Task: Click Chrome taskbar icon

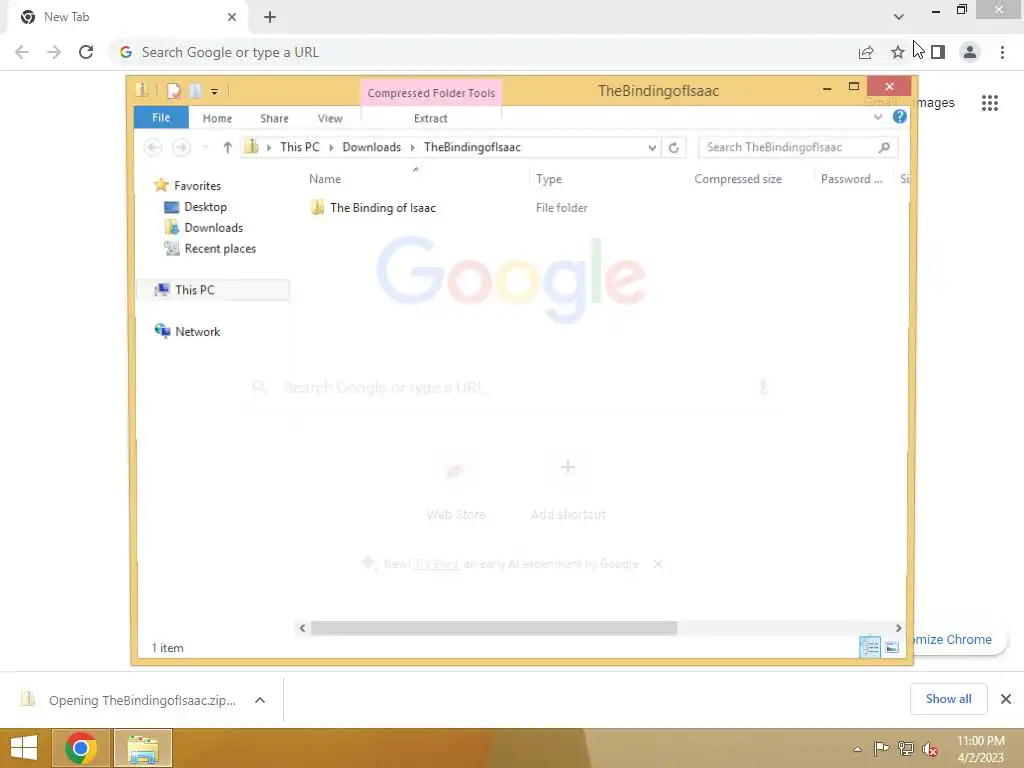Action: pyautogui.click(x=81, y=748)
